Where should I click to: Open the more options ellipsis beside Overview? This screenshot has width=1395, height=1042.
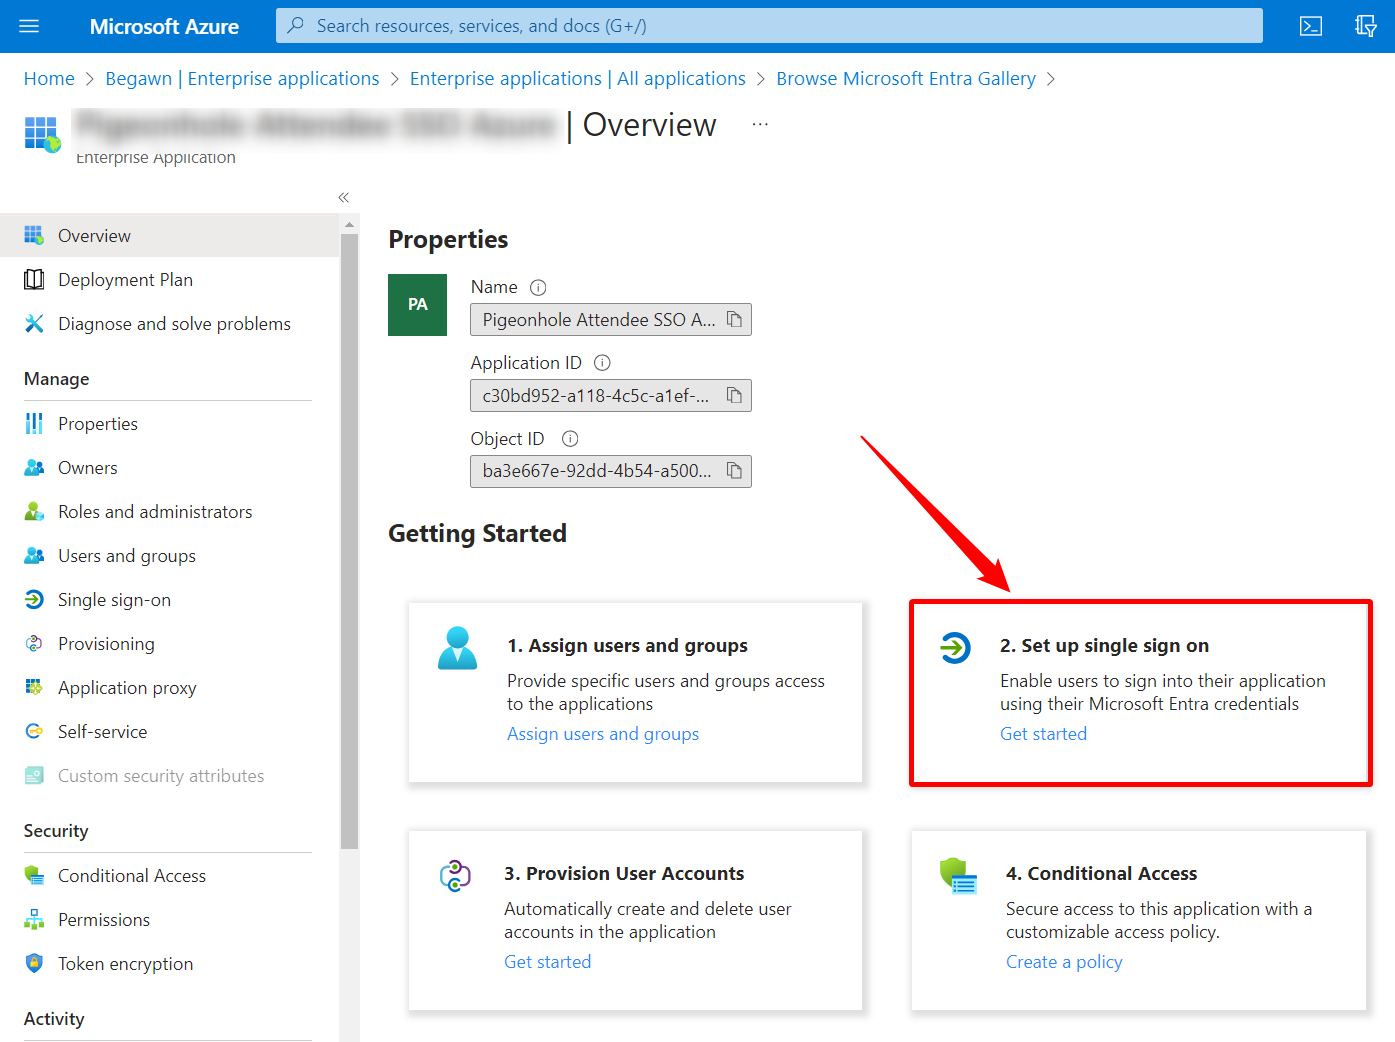[x=760, y=124]
